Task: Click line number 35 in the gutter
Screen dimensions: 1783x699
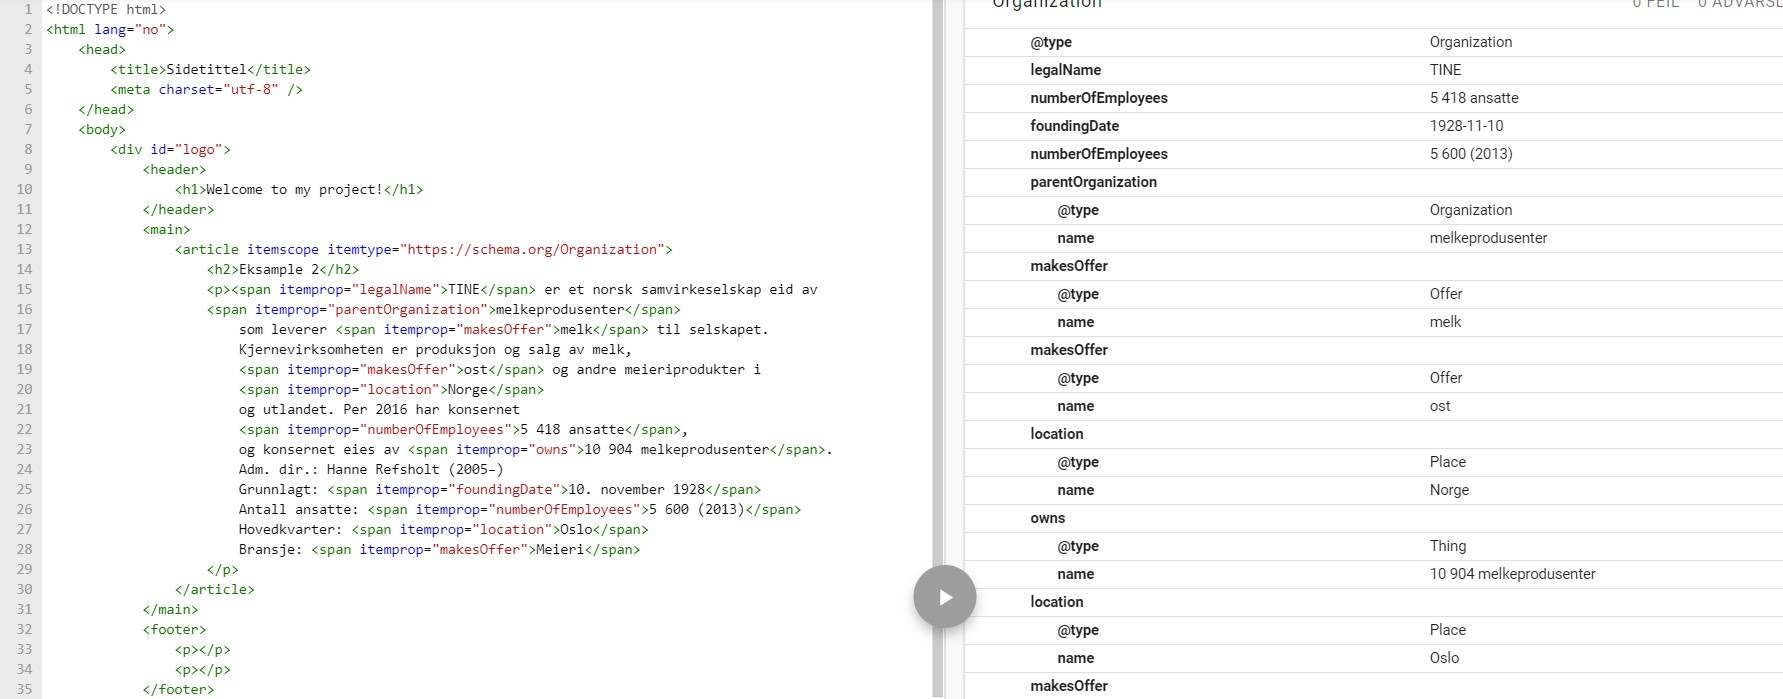Action: coord(24,689)
